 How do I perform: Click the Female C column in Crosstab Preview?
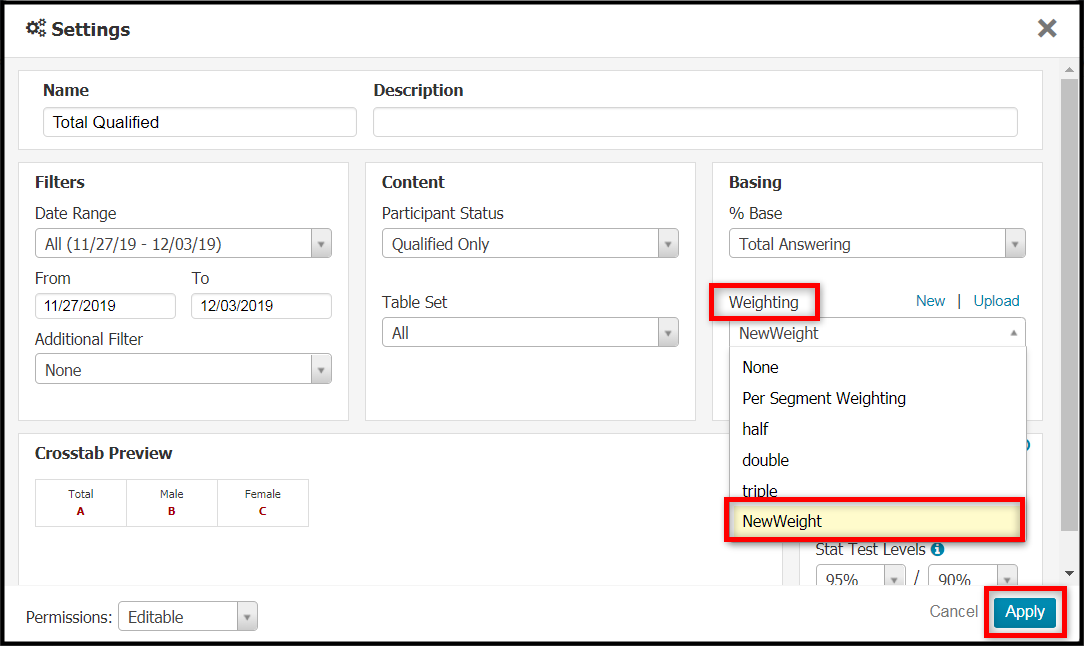pos(263,503)
